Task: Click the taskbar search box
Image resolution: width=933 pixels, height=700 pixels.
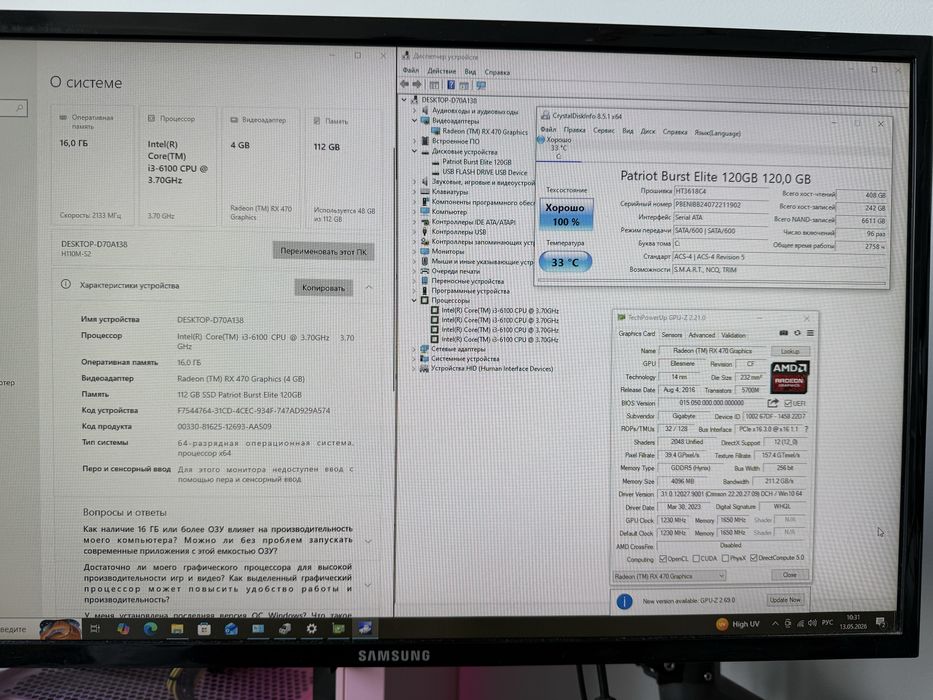Action: pos(17,629)
